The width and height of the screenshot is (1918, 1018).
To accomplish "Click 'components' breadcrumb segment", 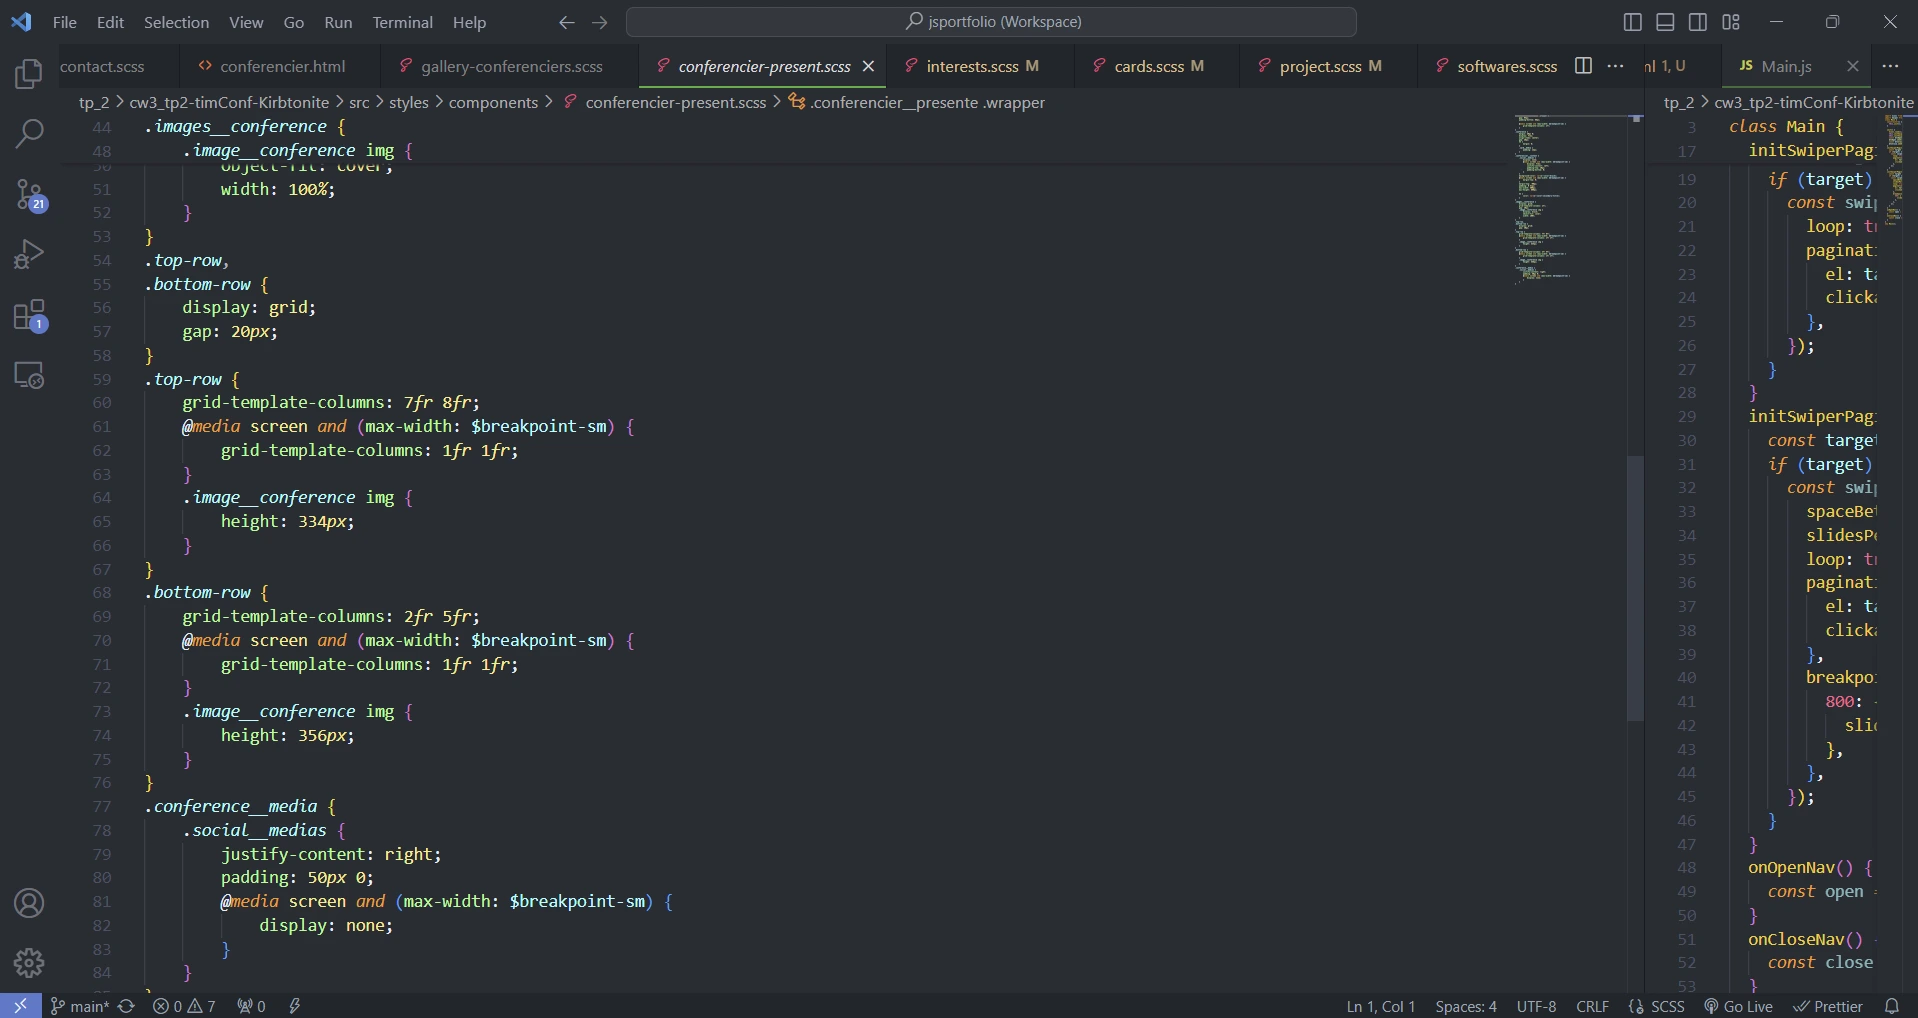I will [x=493, y=103].
